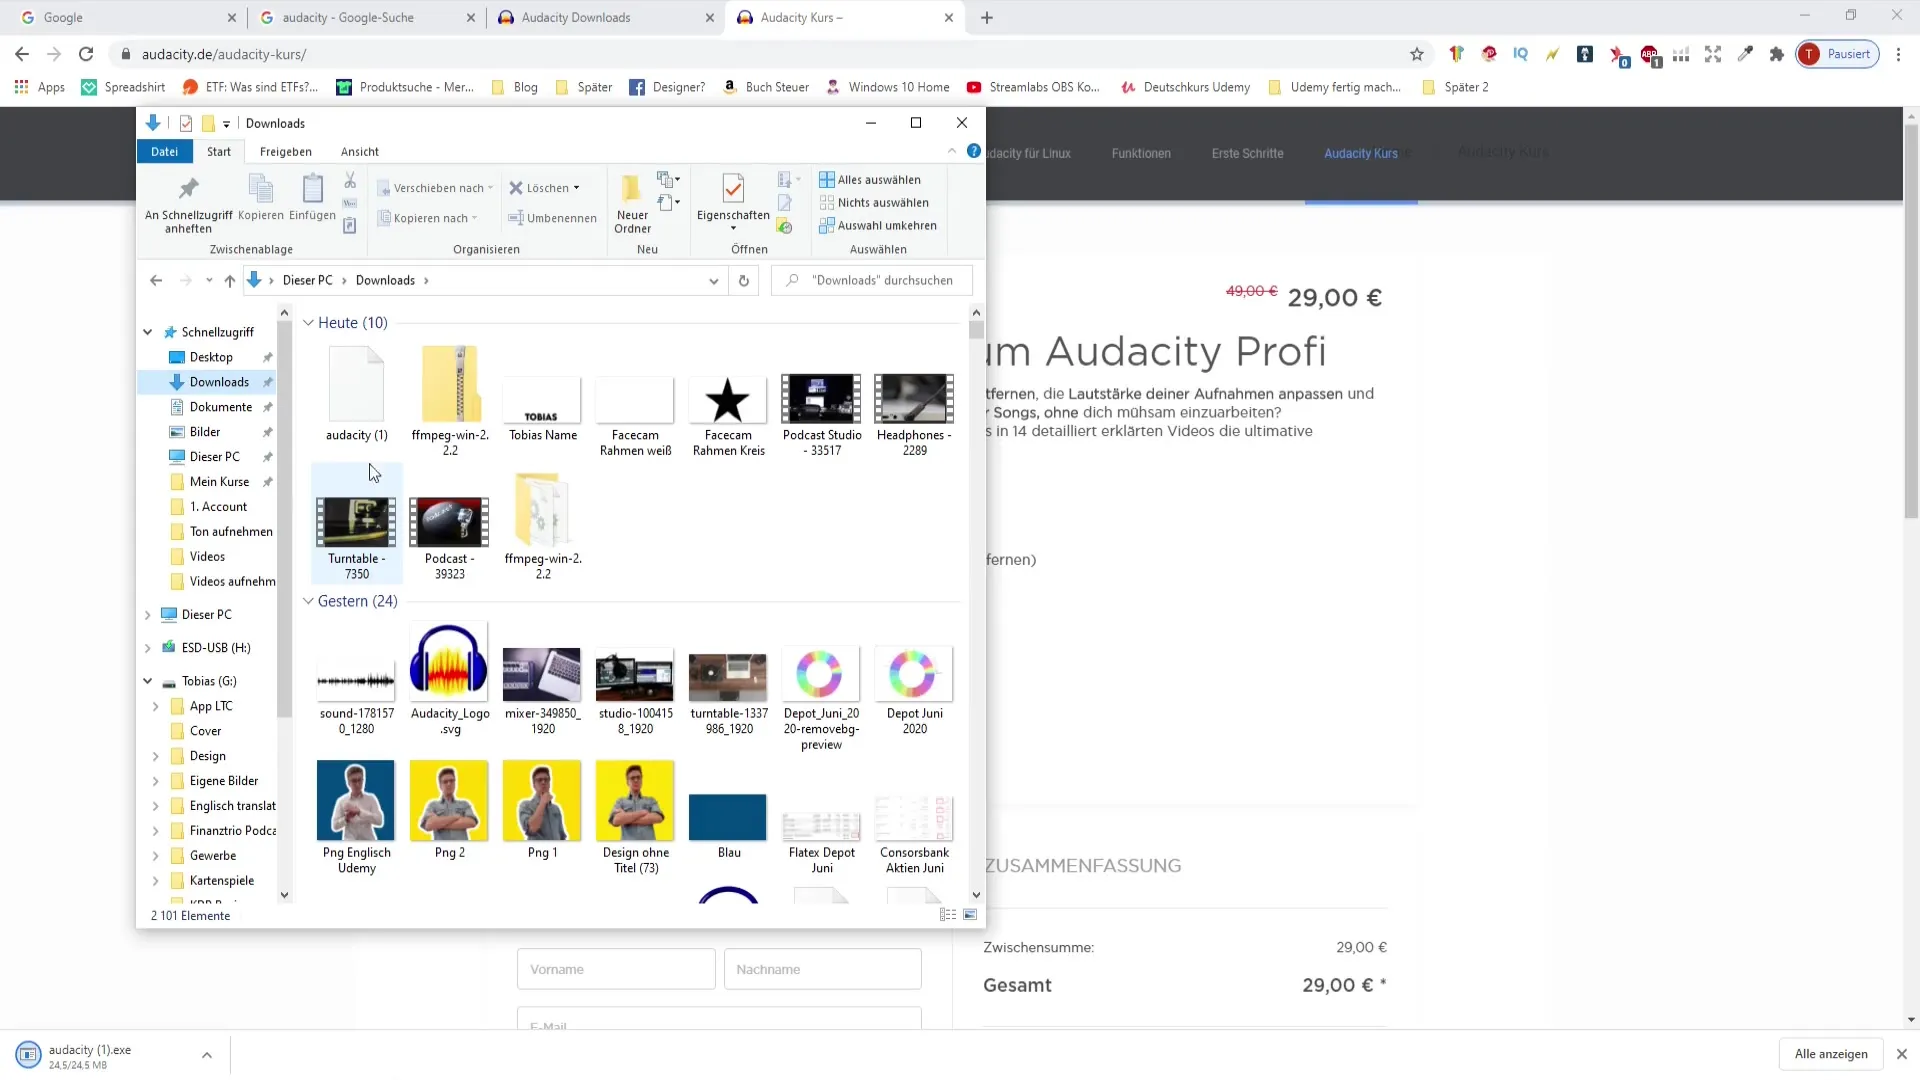Go up one folder level in Explorer
1920x1080 pixels.
click(x=230, y=281)
